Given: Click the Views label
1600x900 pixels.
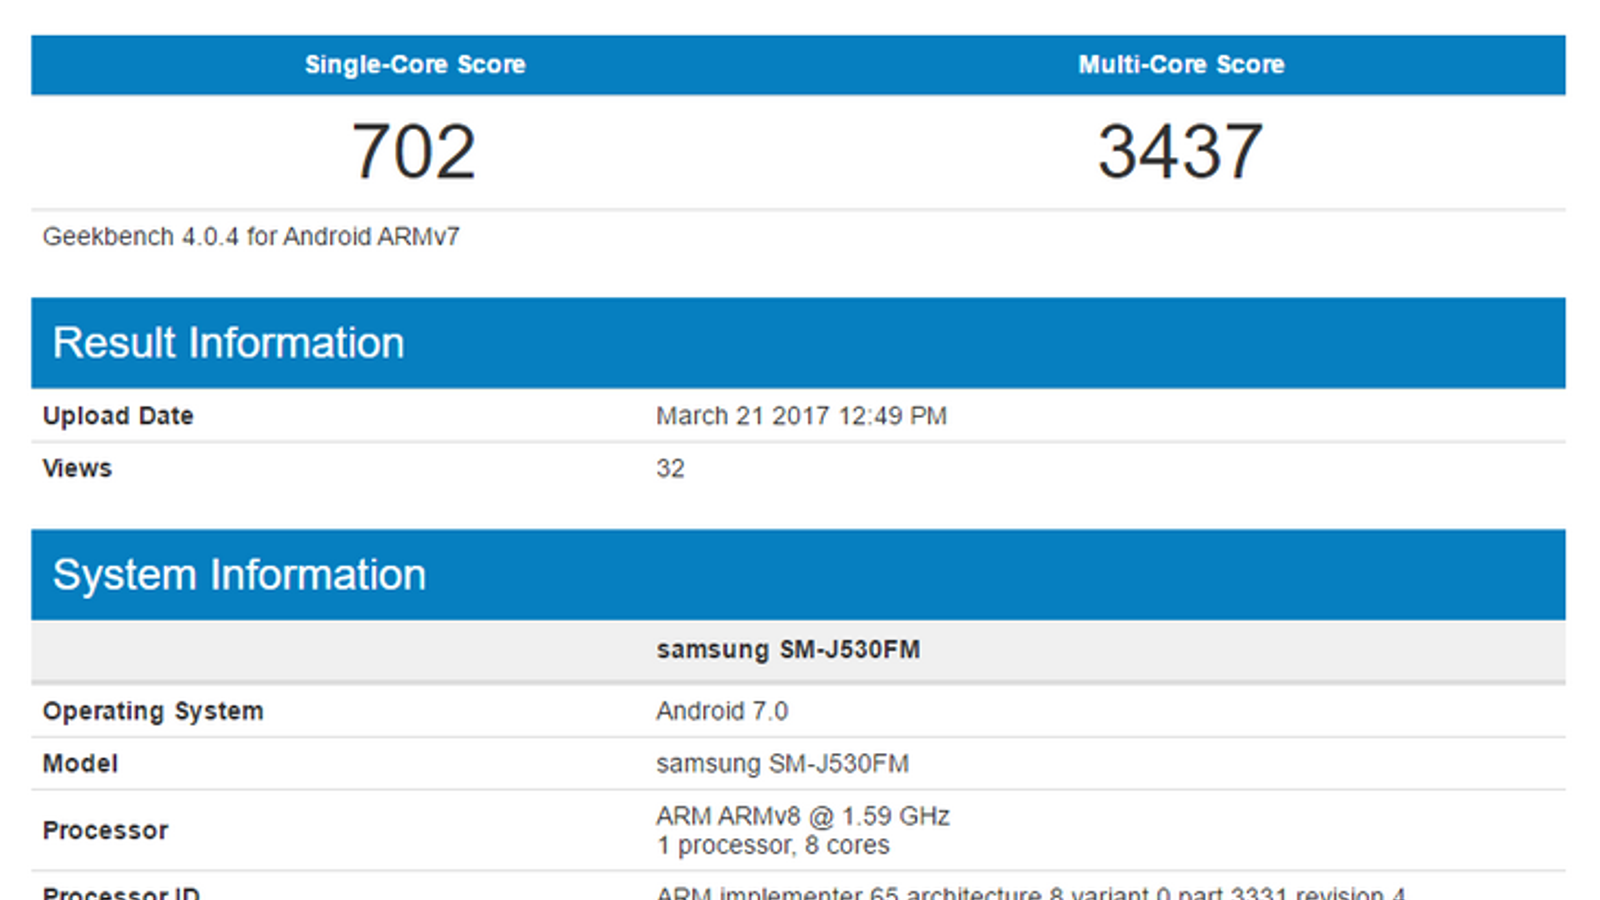Looking at the screenshot, I should pos(77,468).
